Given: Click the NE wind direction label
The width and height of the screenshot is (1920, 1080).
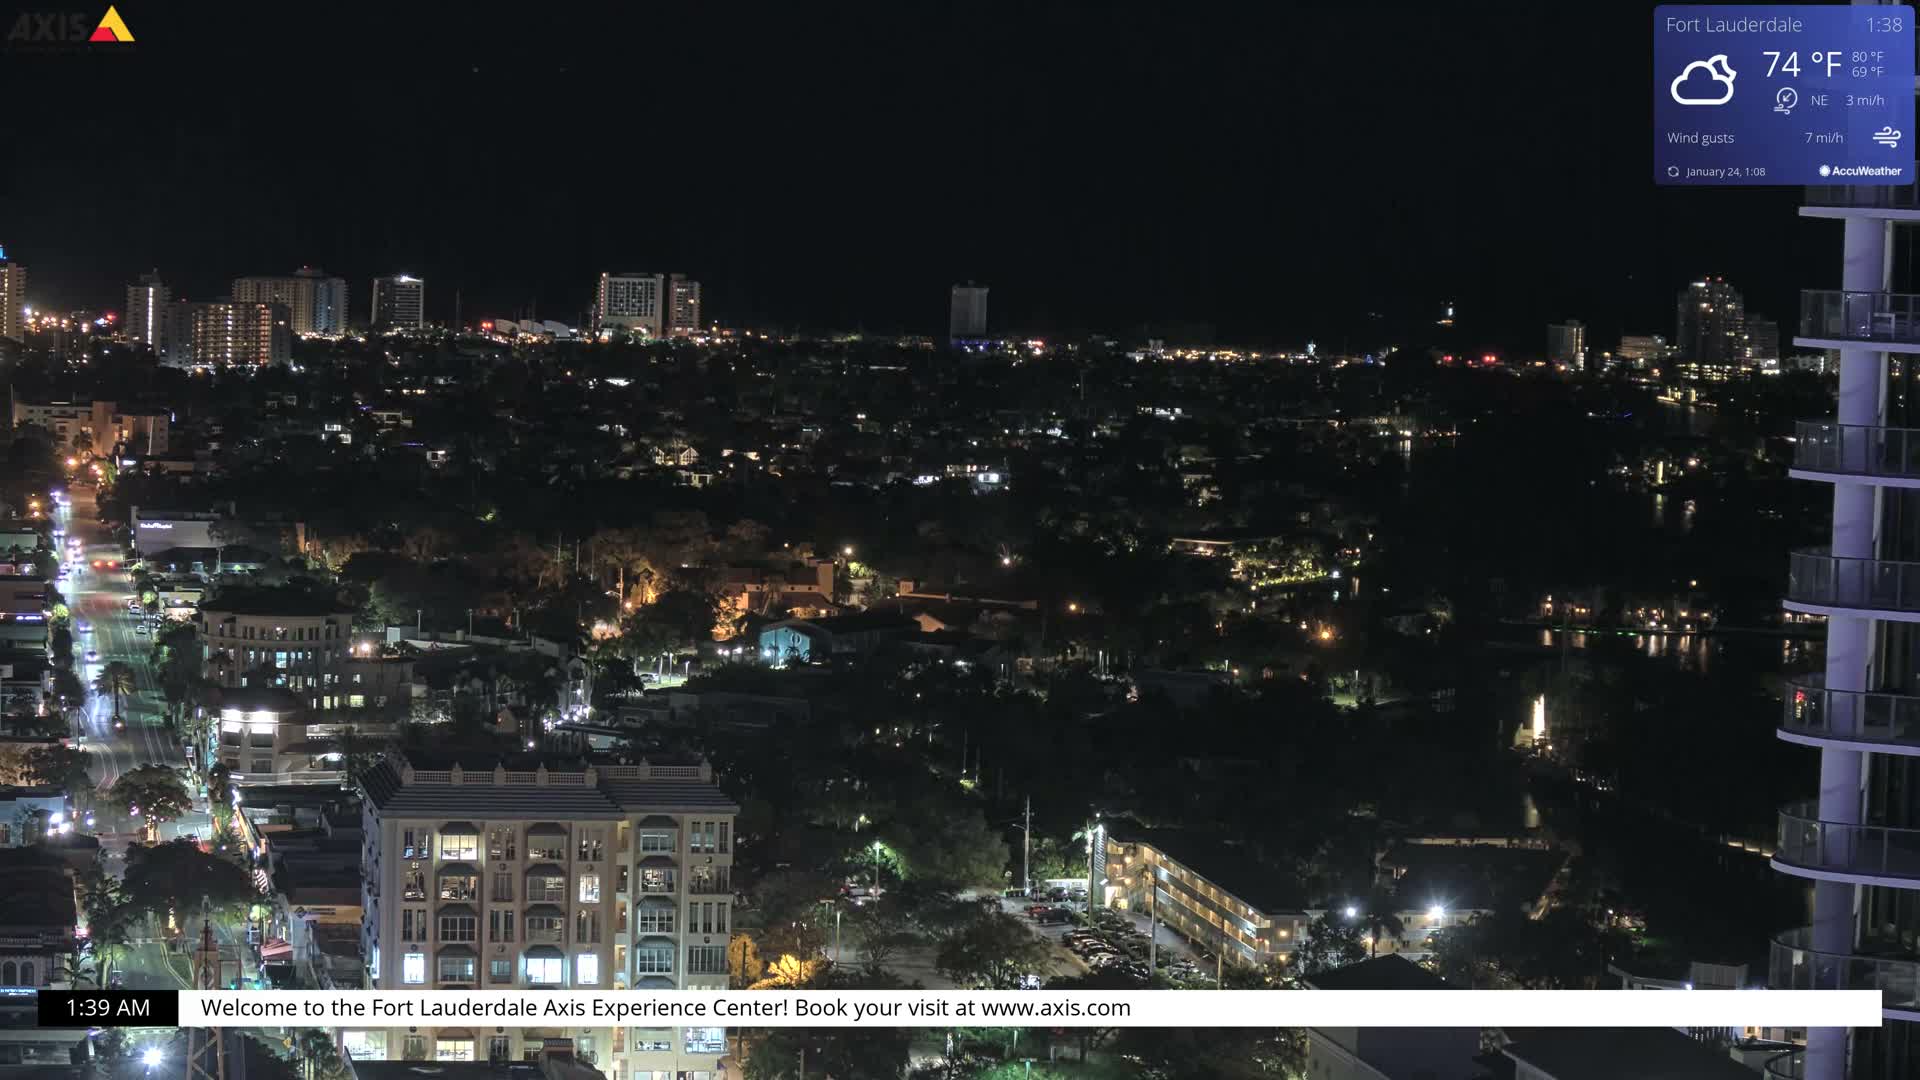Looking at the screenshot, I should click(x=1819, y=100).
